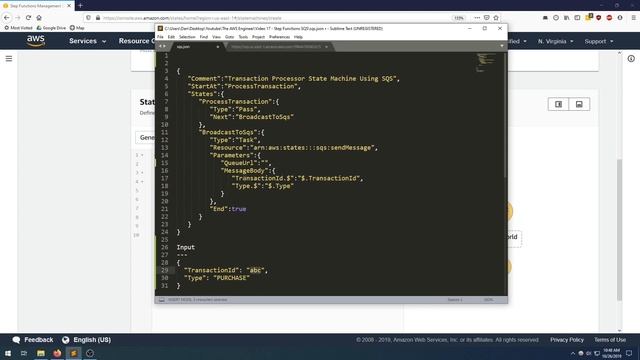Open File menu in Sublime Text

pyautogui.click(x=160, y=37)
